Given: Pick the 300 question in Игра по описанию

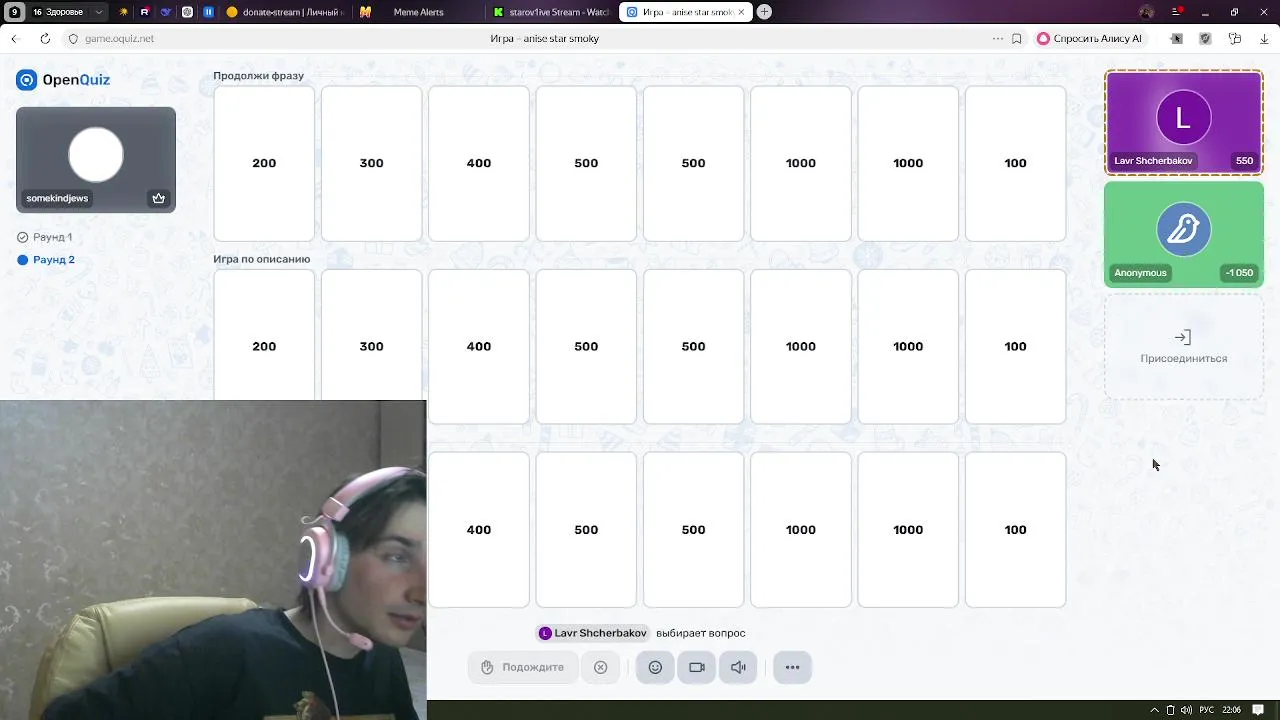Looking at the screenshot, I should [x=371, y=335].
